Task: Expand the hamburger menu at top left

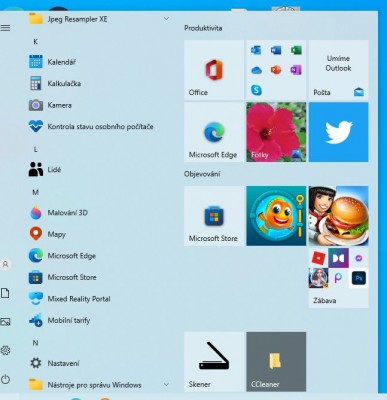Action: [x=6, y=28]
